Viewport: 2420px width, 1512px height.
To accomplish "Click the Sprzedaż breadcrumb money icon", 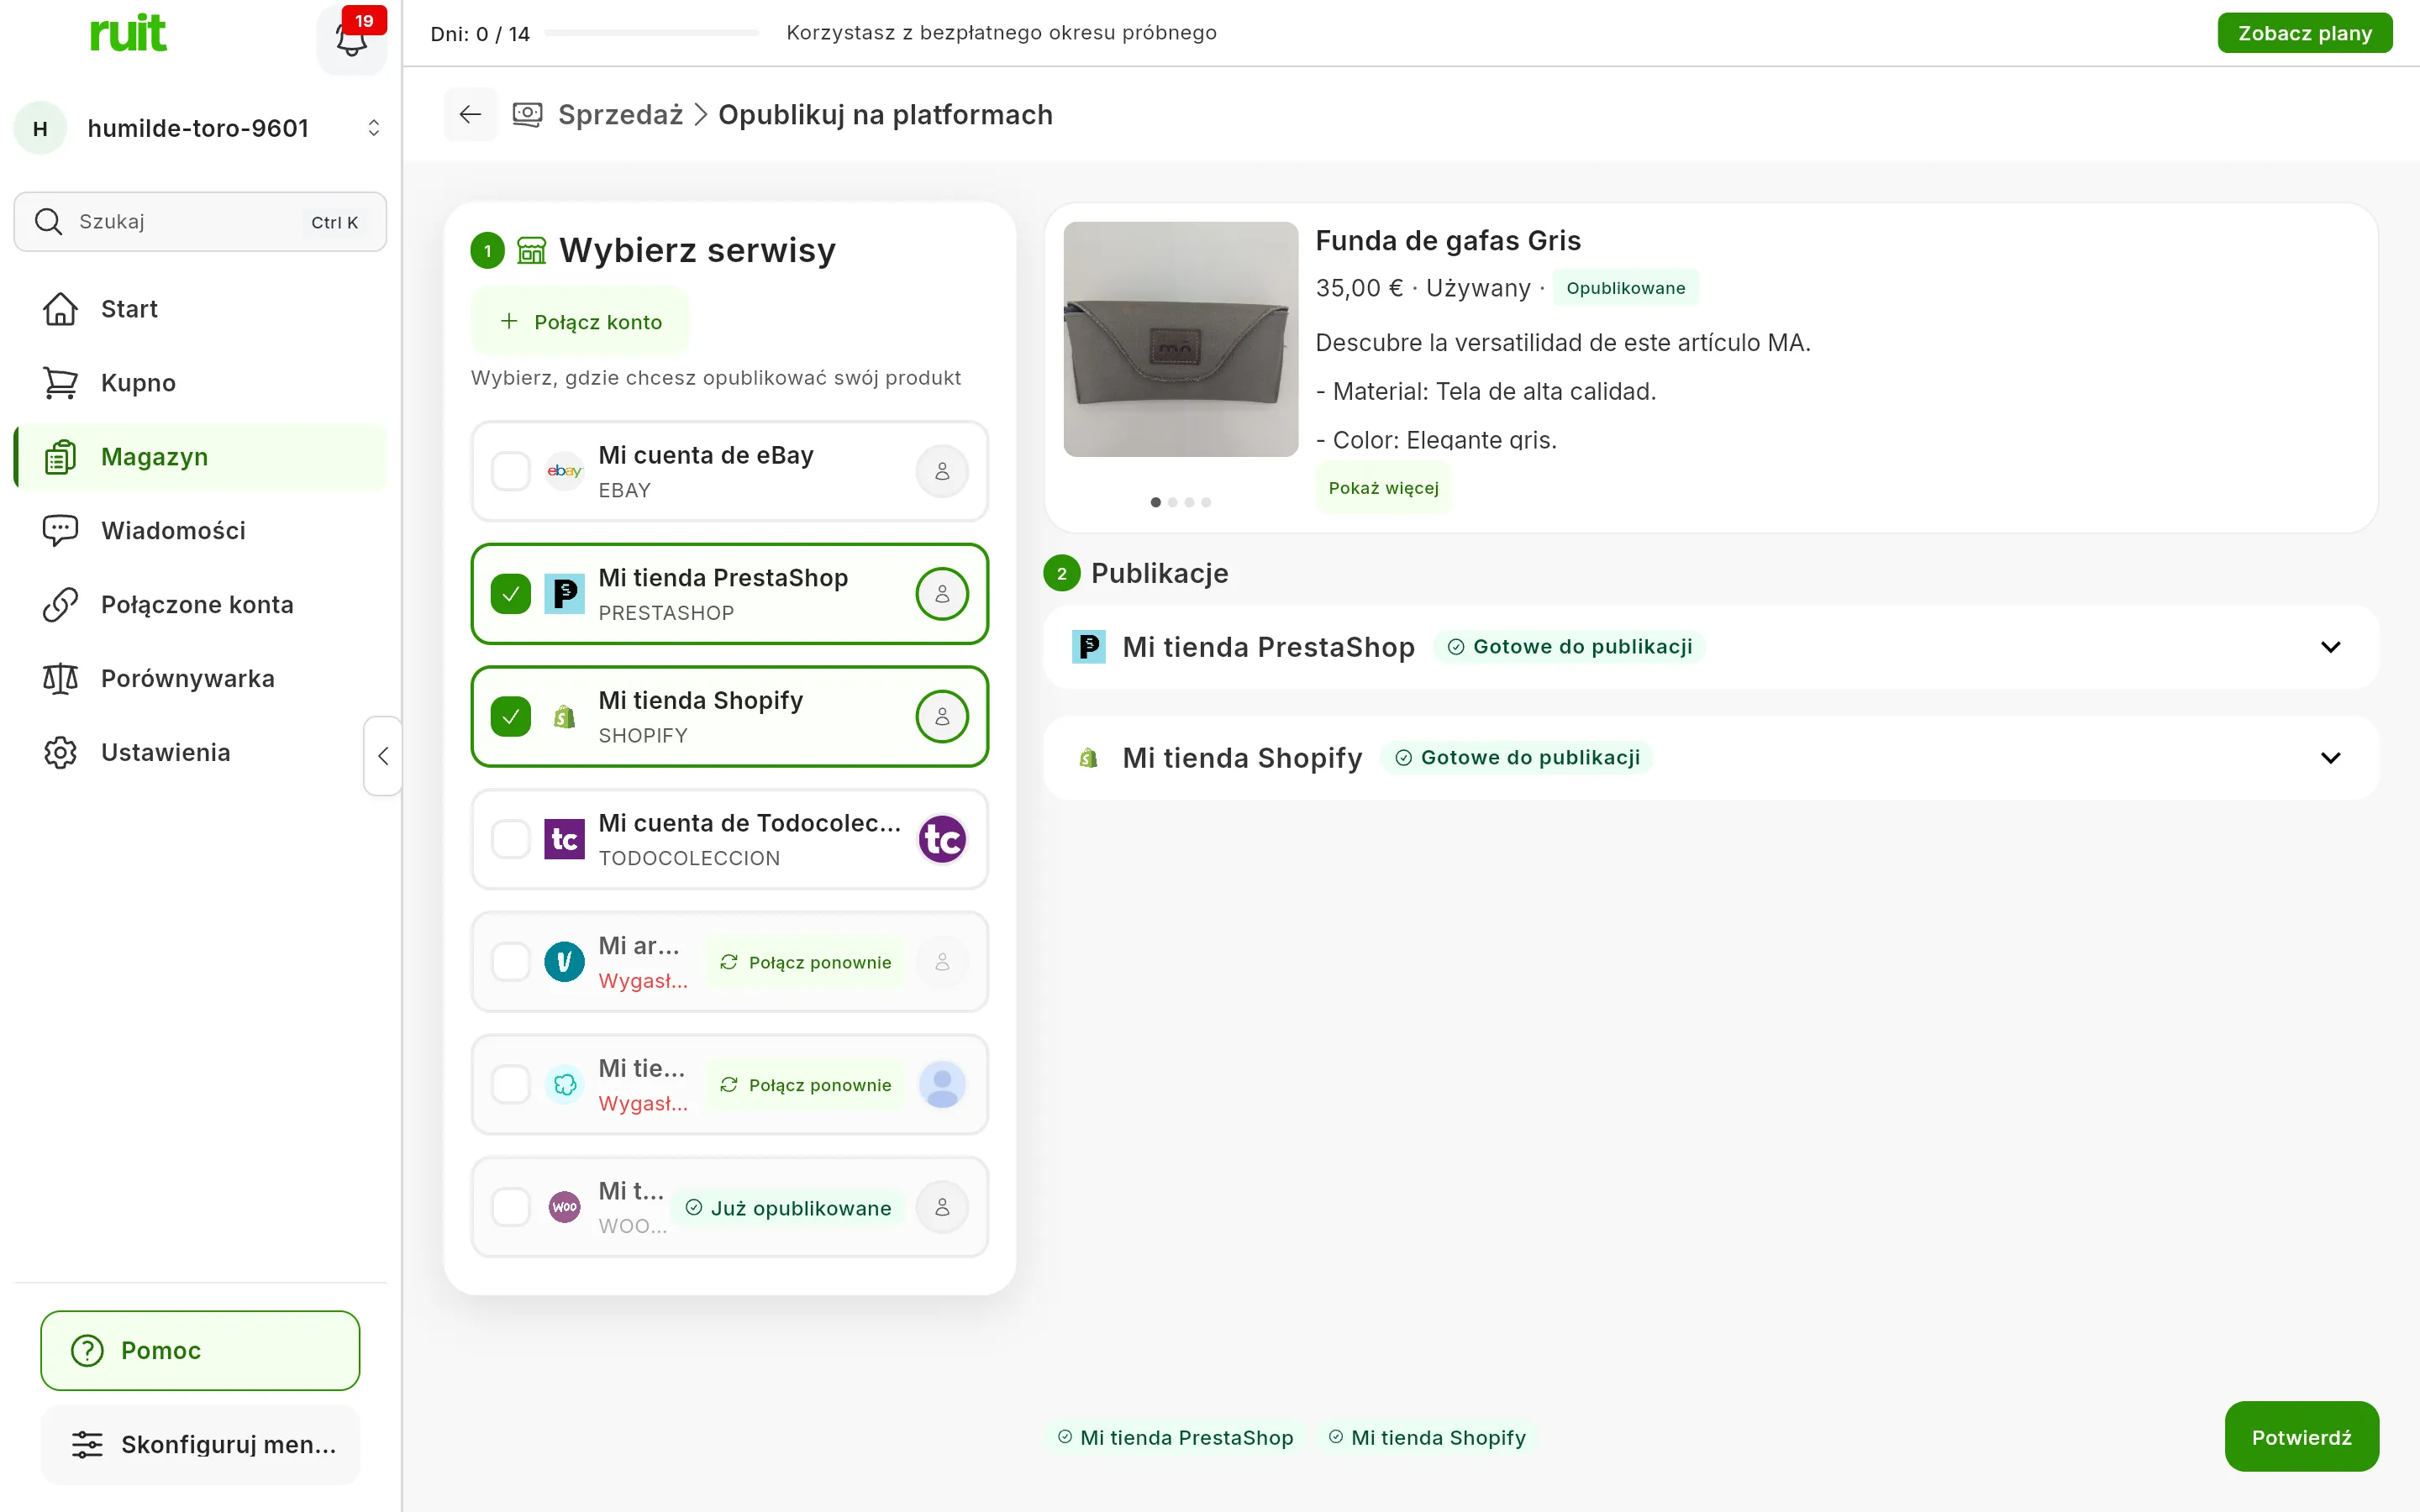I will pyautogui.click(x=527, y=115).
